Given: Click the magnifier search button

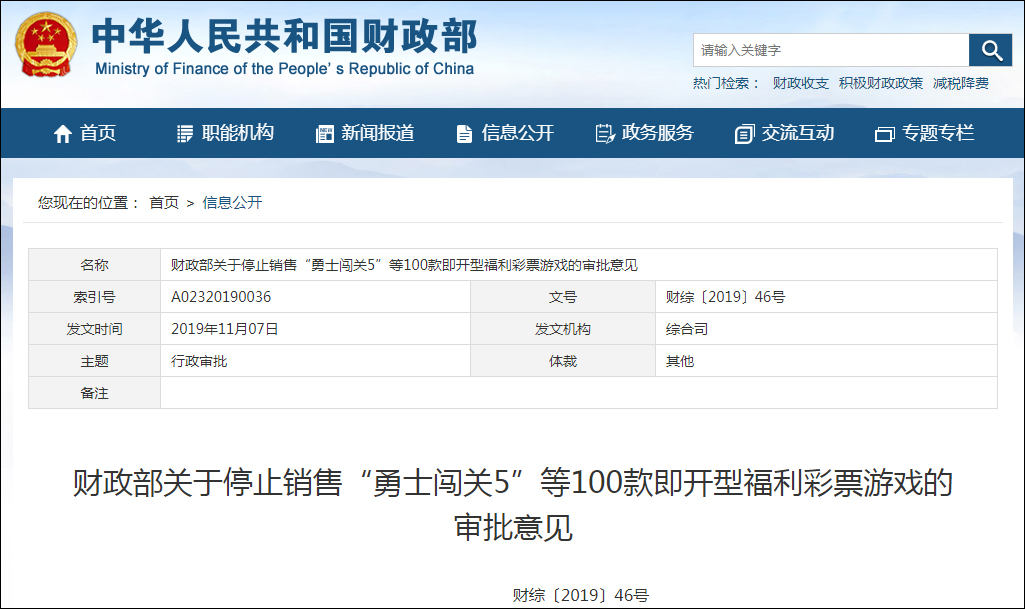Looking at the screenshot, I should pyautogui.click(x=990, y=50).
